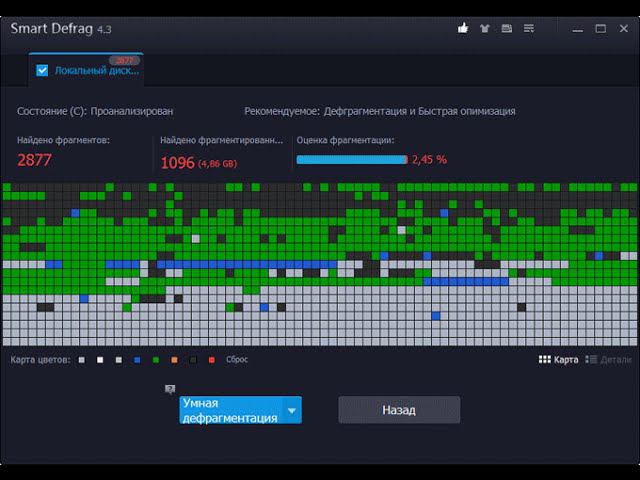The width and height of the screenshot is (640, 480).
Task: Click the Smart Defrag 4.3 title
Action: [x=61, y=29]
